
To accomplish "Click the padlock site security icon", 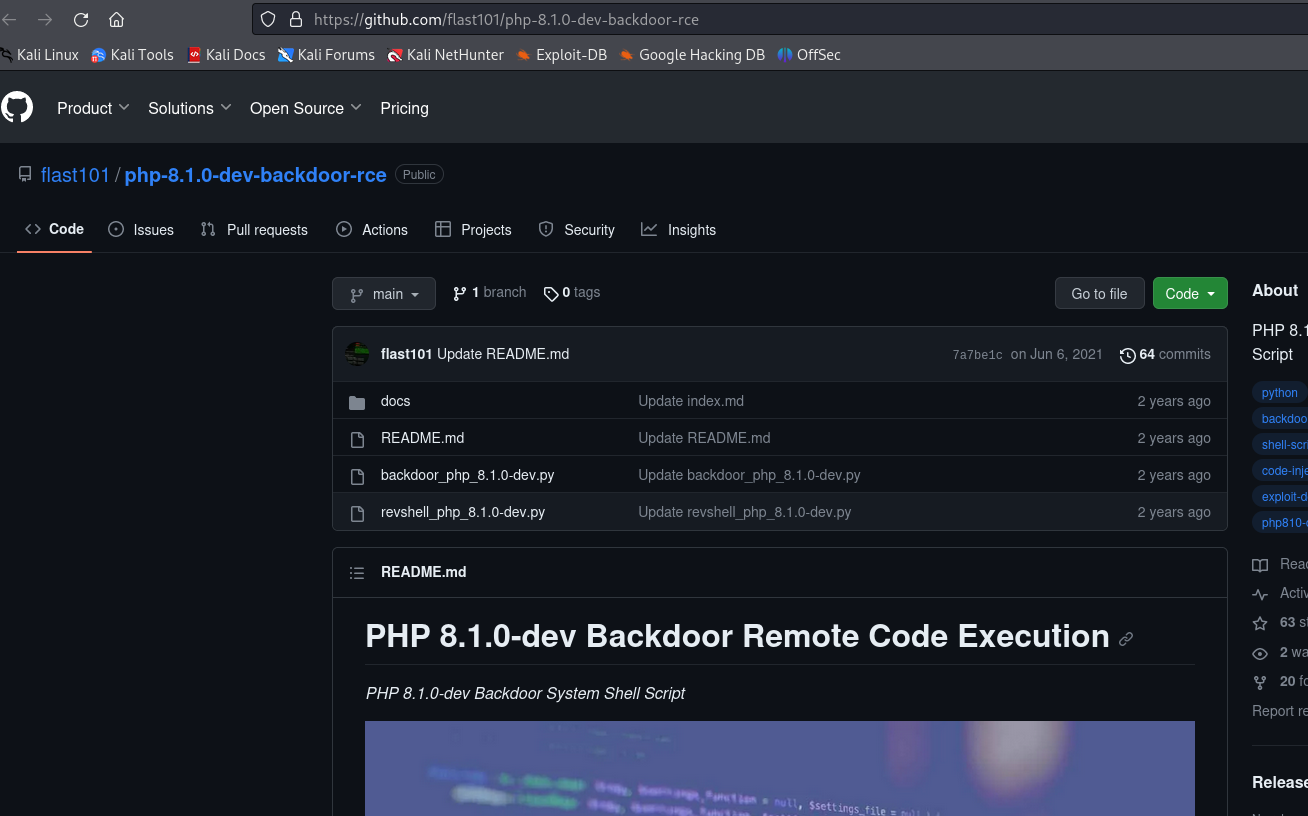I will tap(295, 19).
